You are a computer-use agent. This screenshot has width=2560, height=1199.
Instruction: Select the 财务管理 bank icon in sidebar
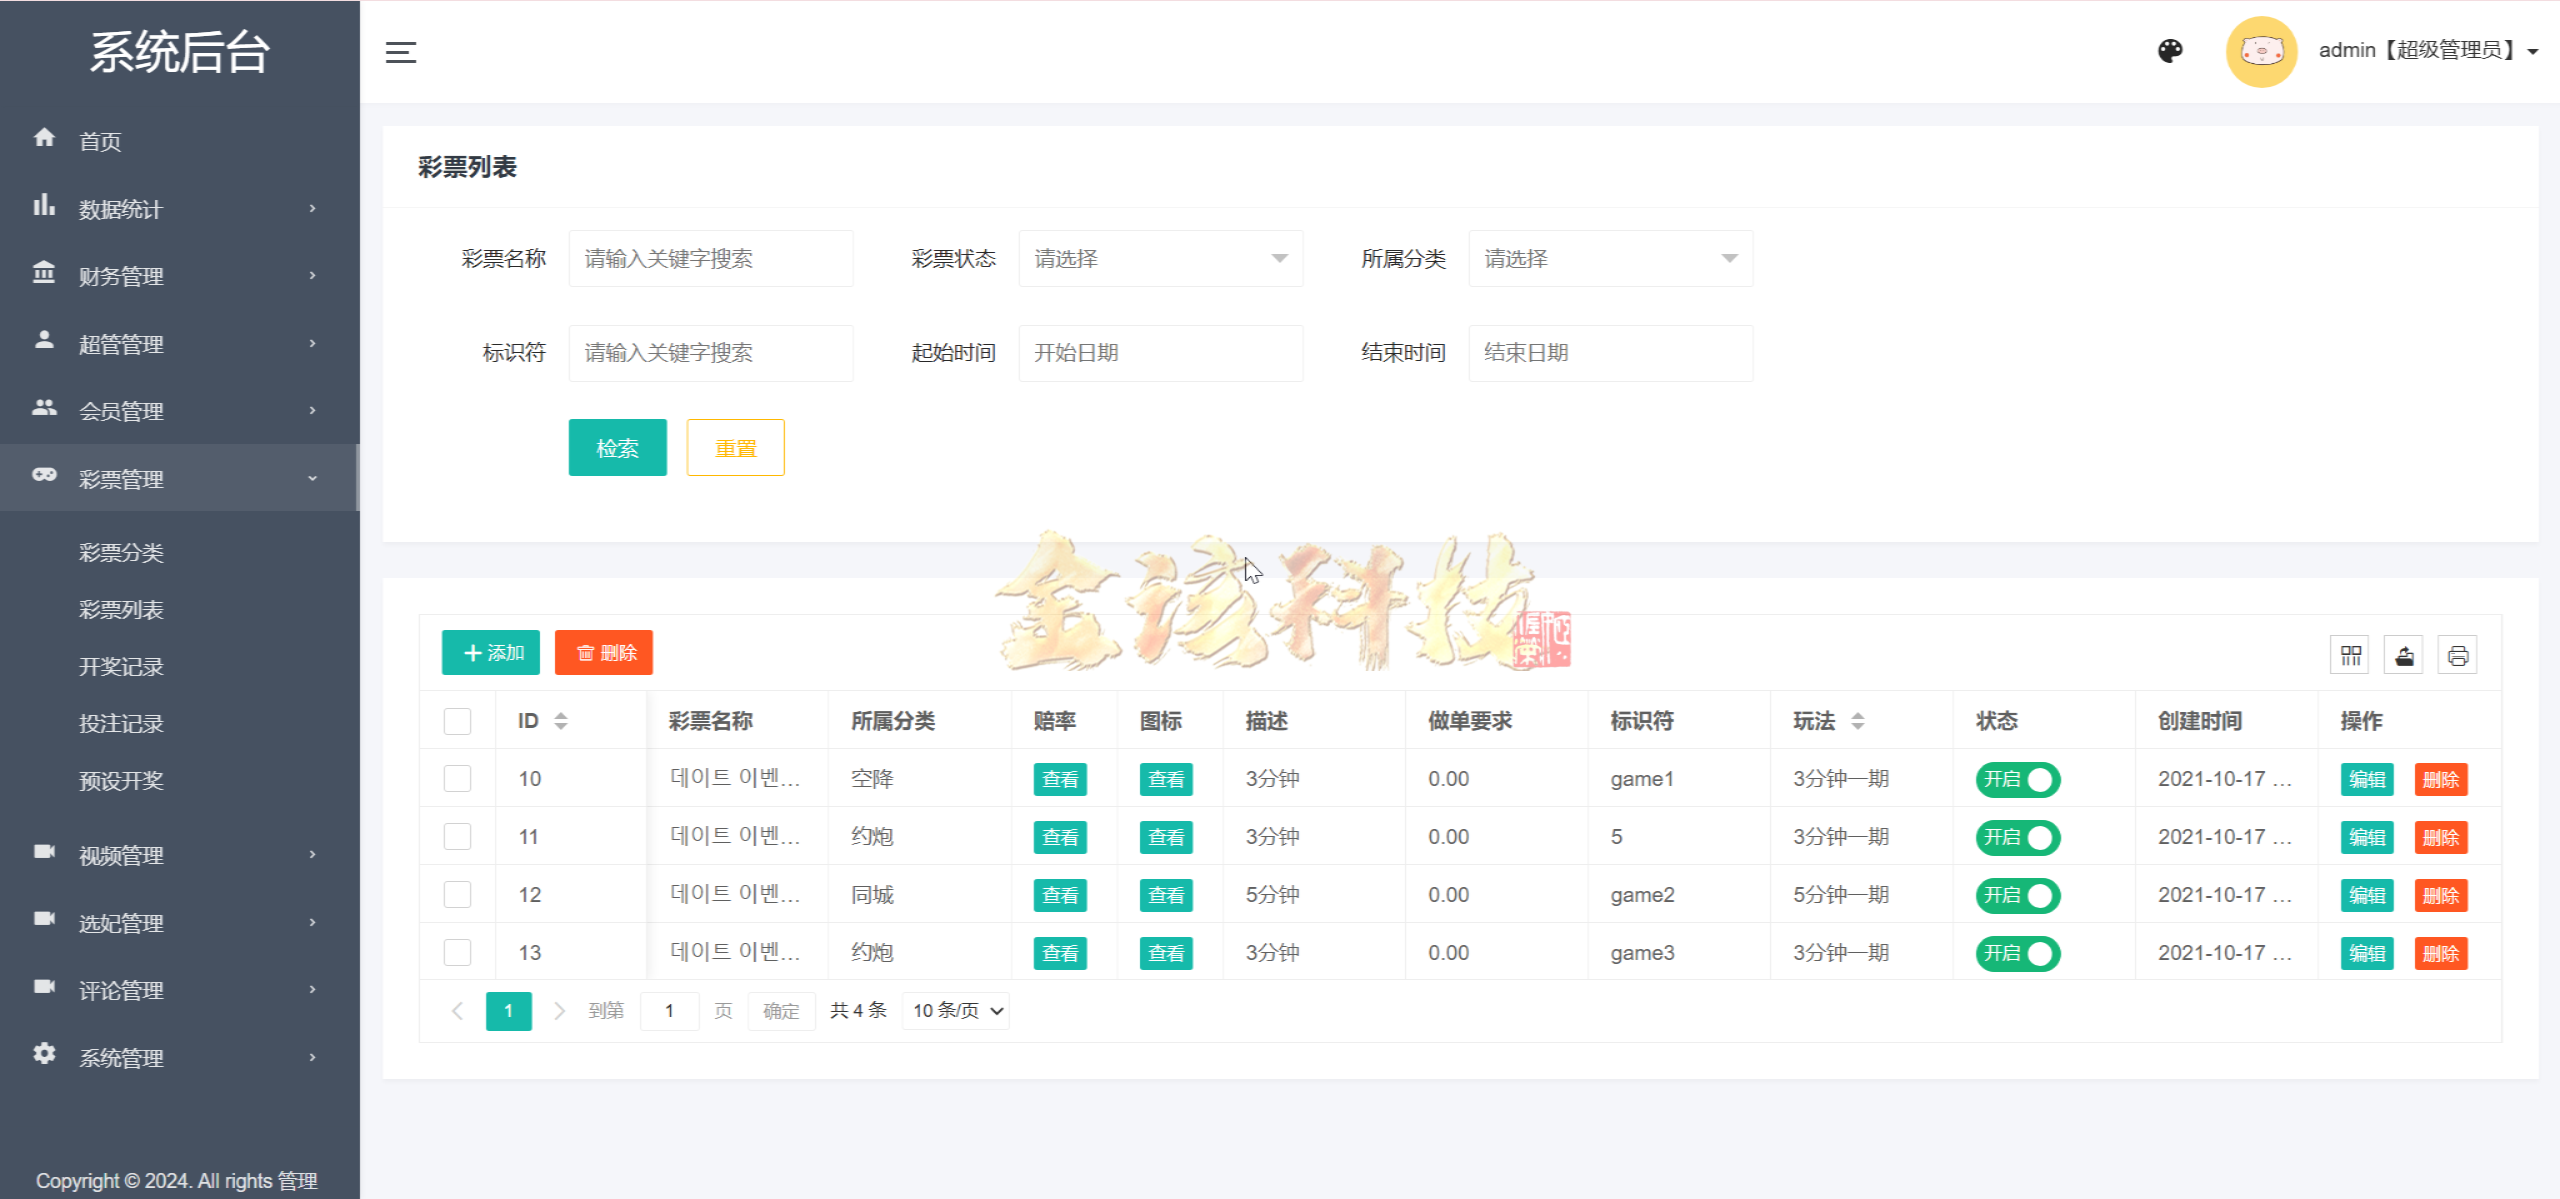[x=44, y=275]
